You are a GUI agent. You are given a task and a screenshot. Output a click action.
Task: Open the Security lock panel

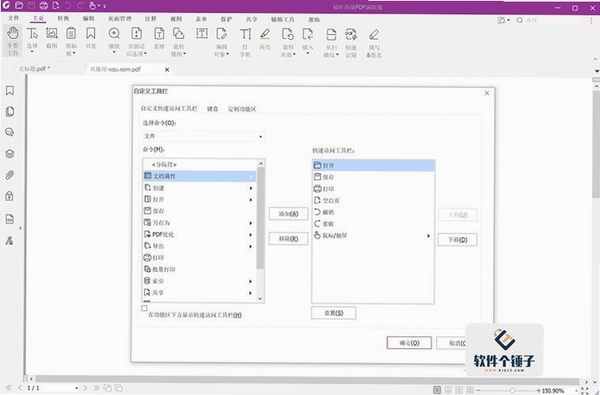[10, 196]
